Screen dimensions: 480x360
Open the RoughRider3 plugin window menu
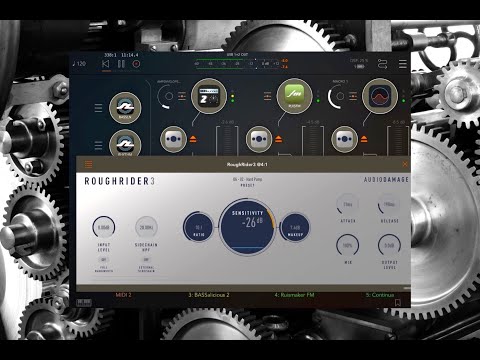88,164
